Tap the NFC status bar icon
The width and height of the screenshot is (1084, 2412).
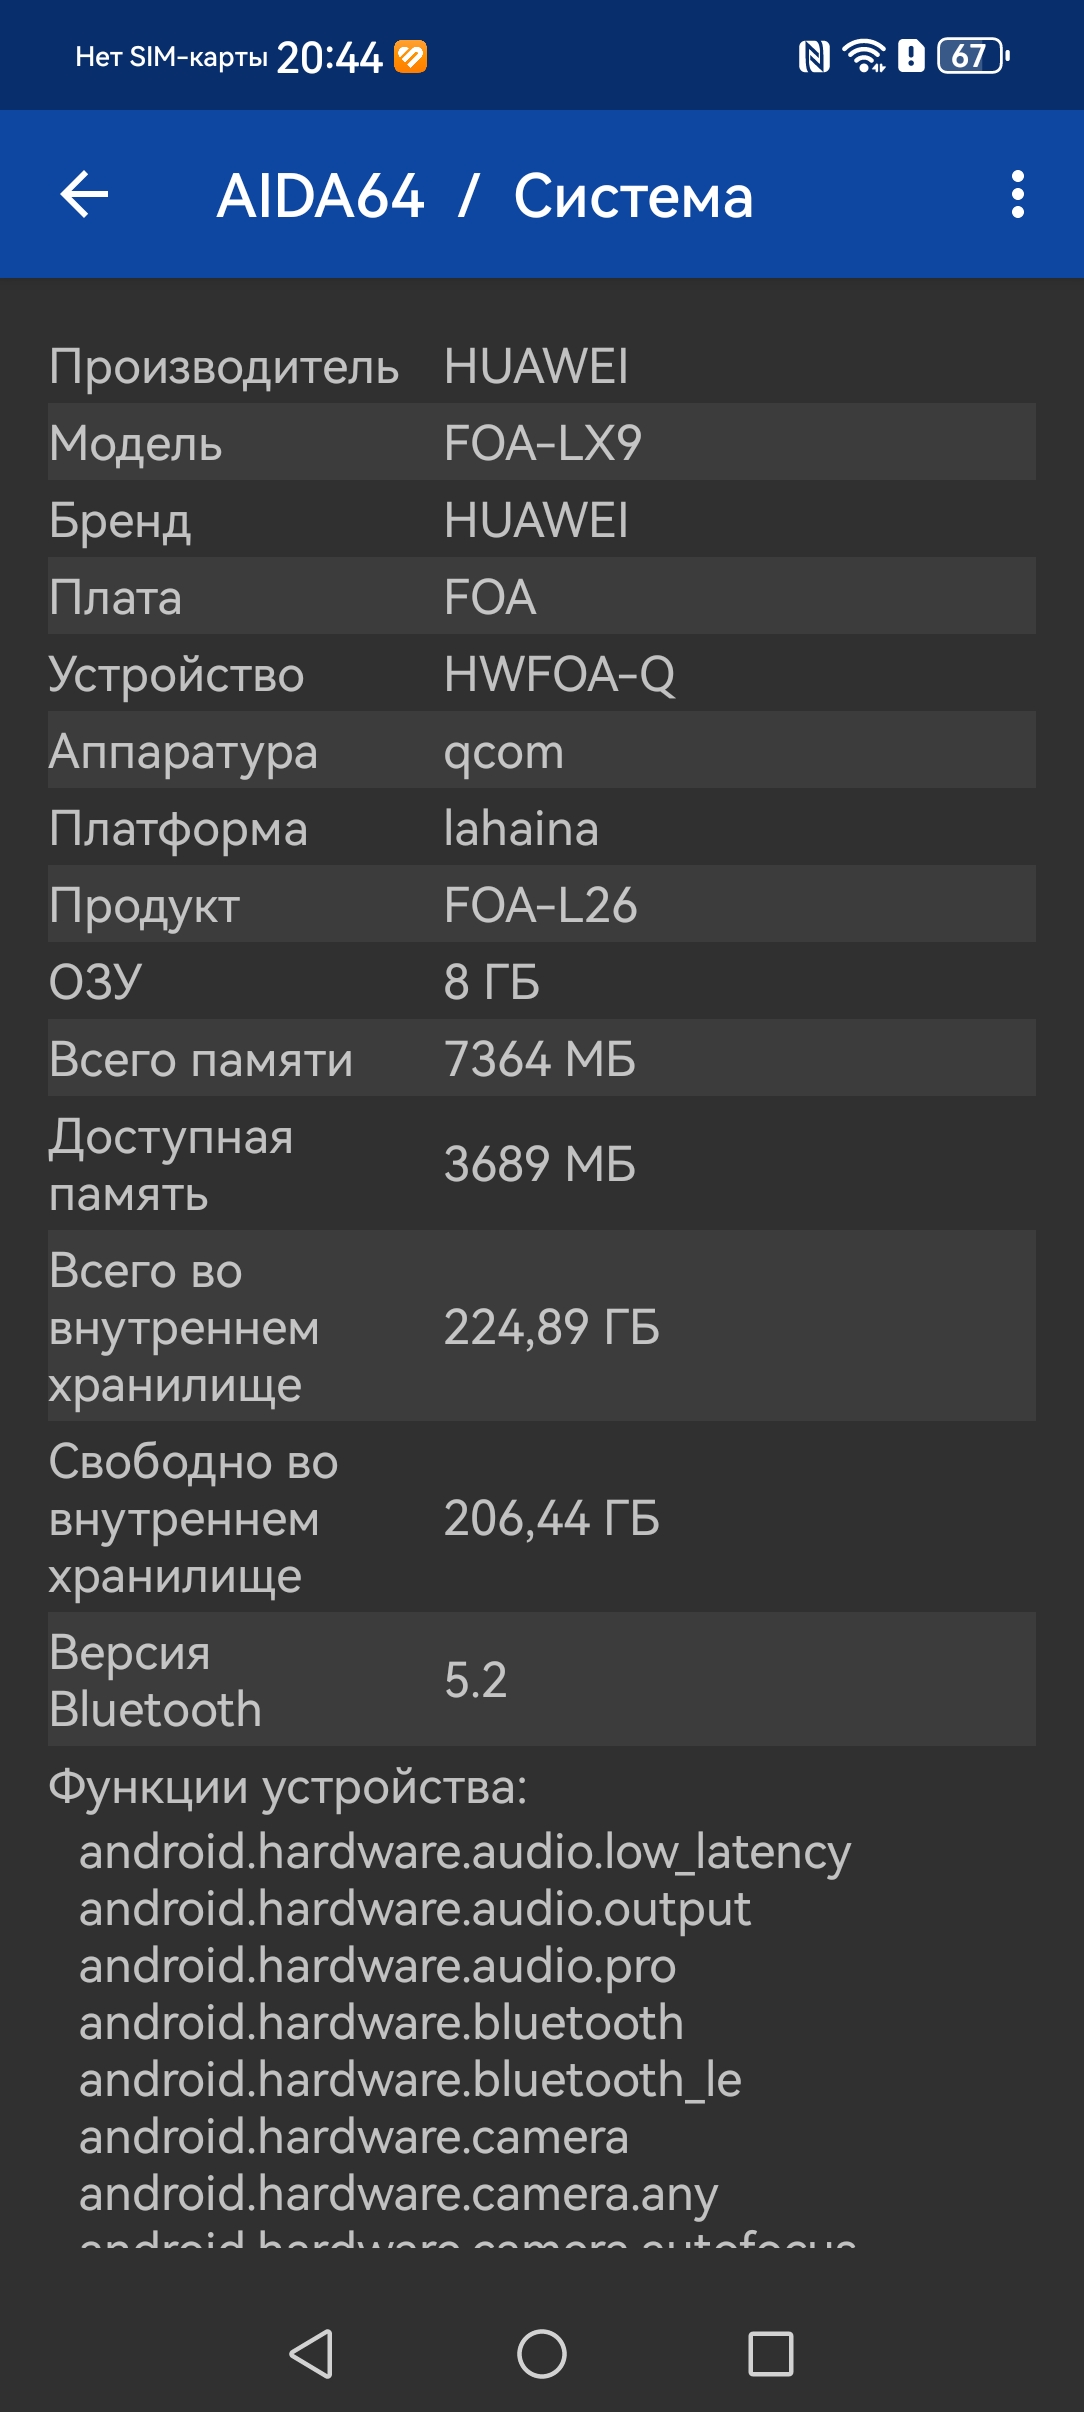[x=814, y=57]
